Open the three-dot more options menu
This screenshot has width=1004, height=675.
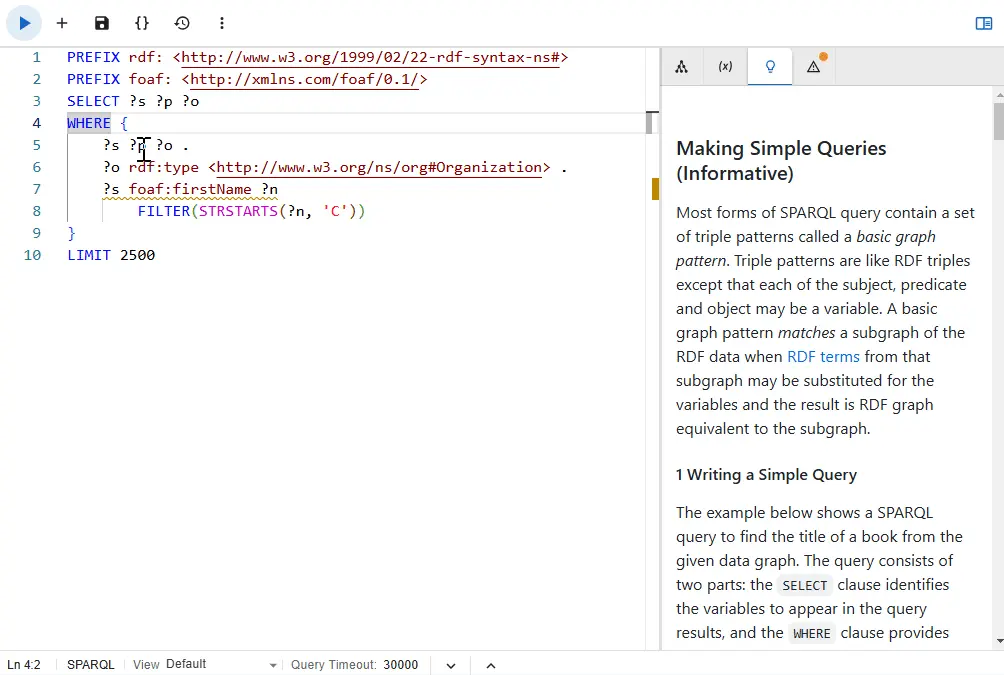point(222,24)
